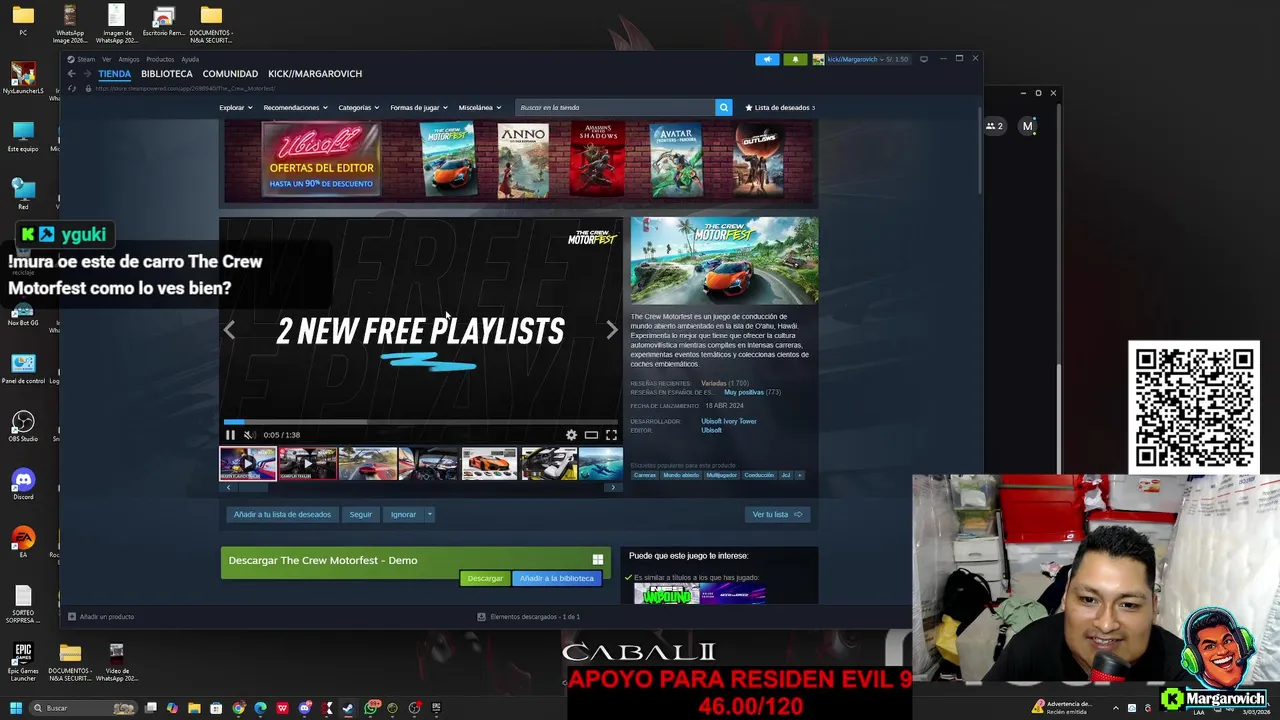1280x720 pixels.
Task: Click Añadir a tu lista de deseados
Action: [x=282, y=514]
